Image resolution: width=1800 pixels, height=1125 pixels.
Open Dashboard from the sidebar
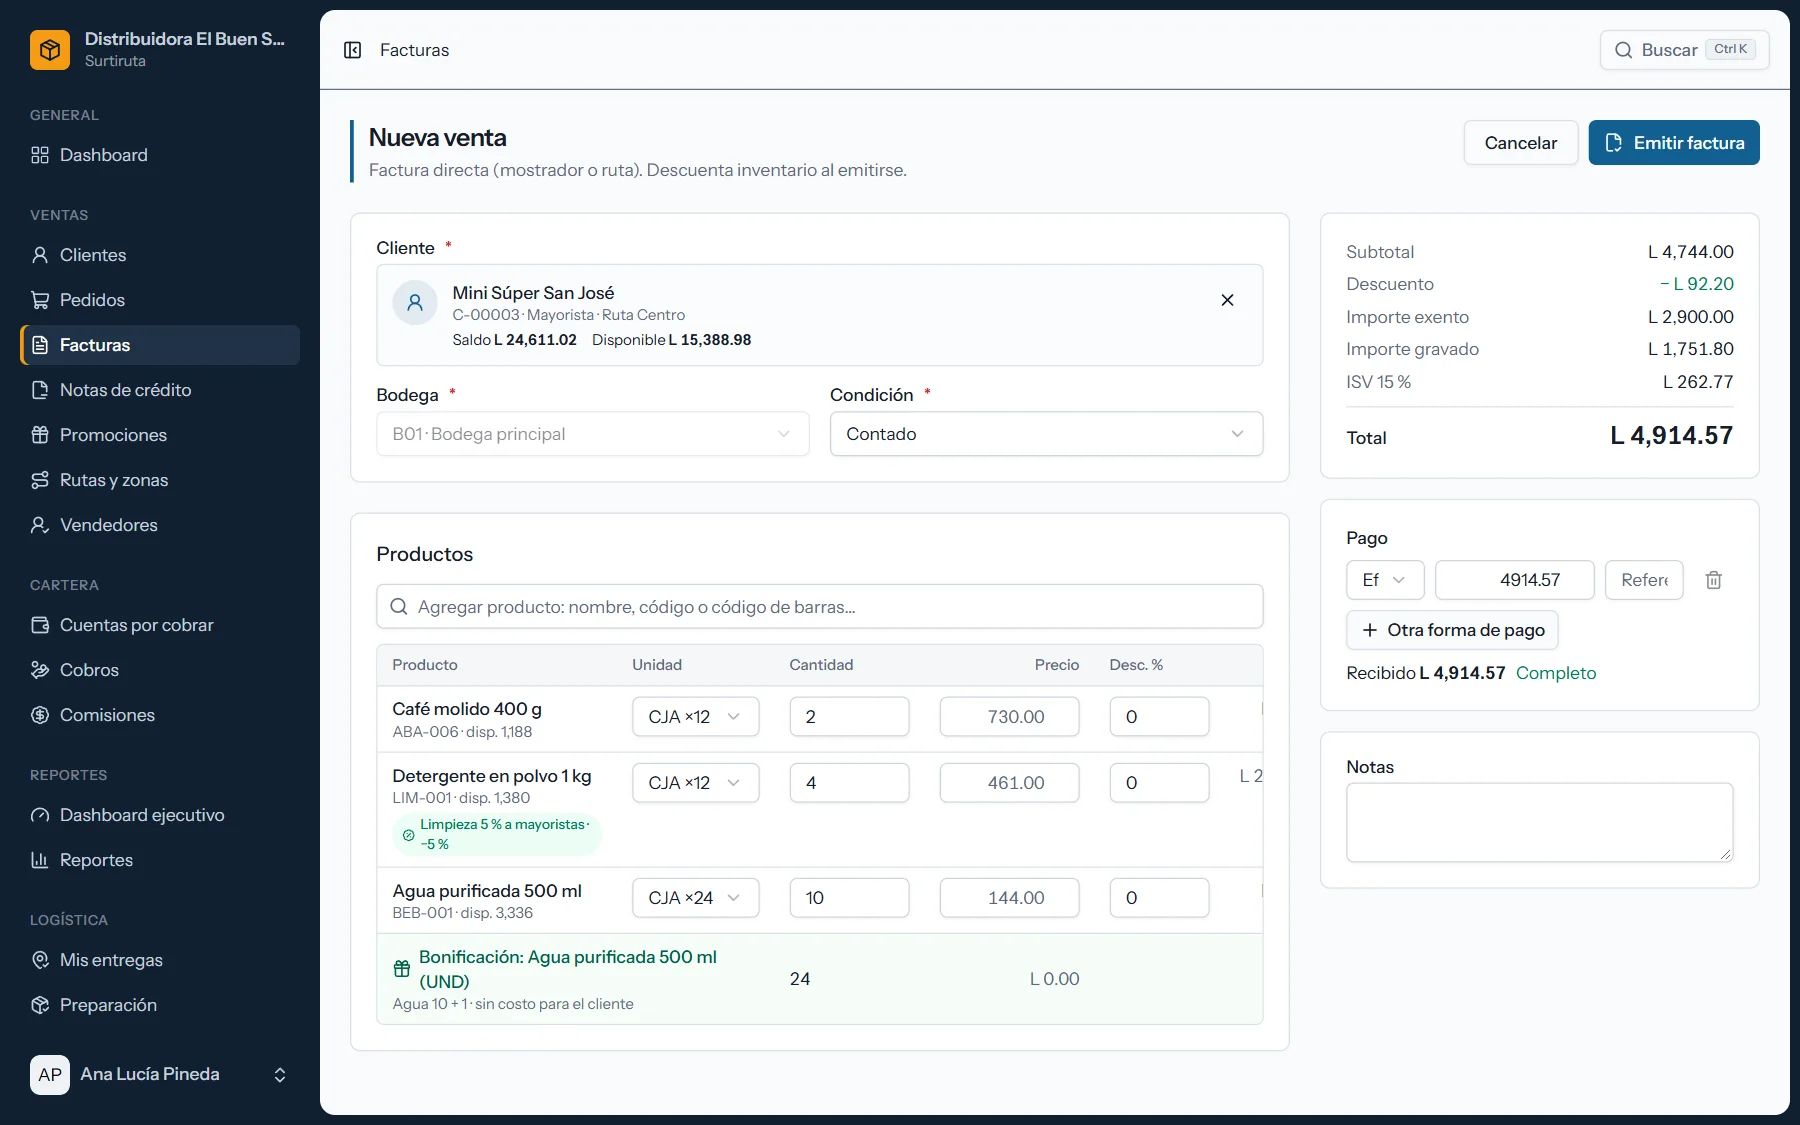click(x=160, y=155)
